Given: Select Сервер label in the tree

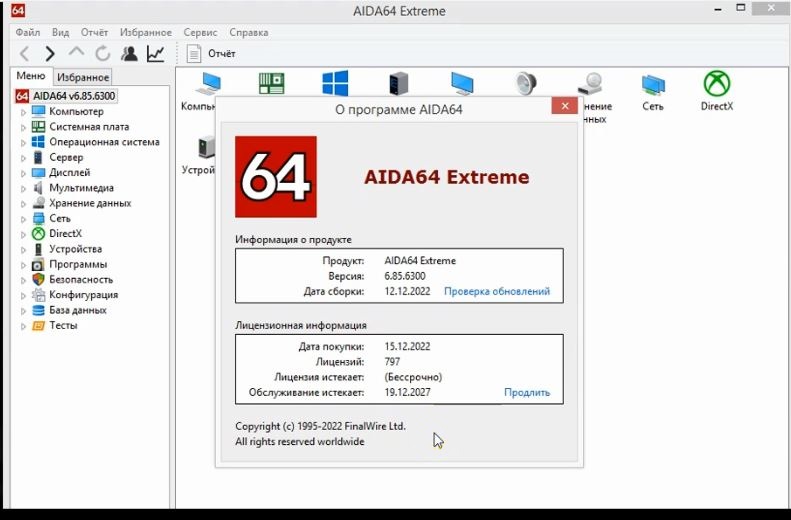Looking at the screenshot, I should 66,157.
